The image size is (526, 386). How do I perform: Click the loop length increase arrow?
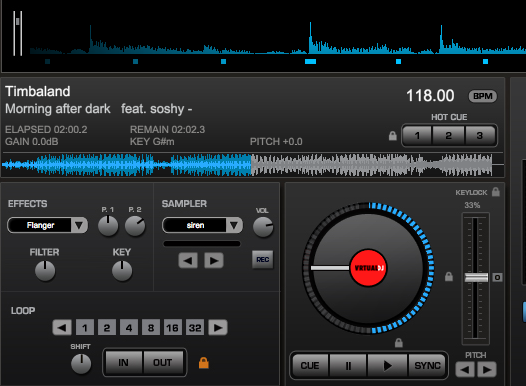coord(218,327)
